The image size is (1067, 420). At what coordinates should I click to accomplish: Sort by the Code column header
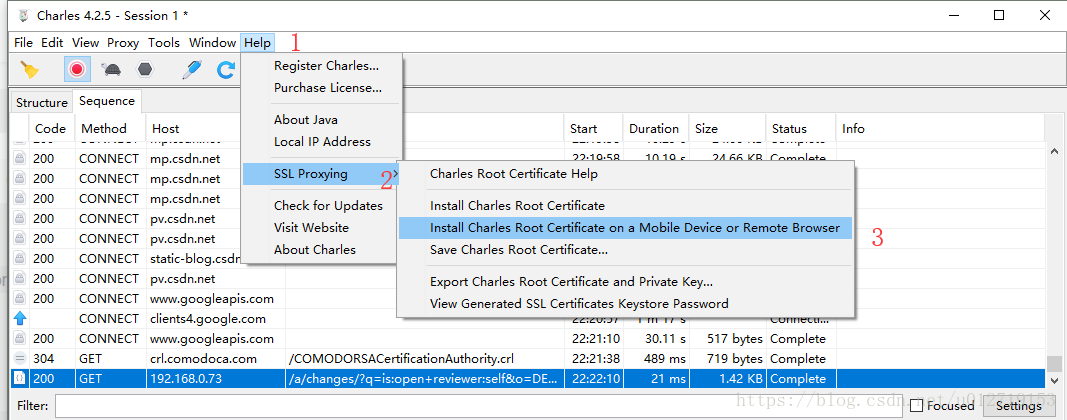pyautogui.click(x=52, y=129)
